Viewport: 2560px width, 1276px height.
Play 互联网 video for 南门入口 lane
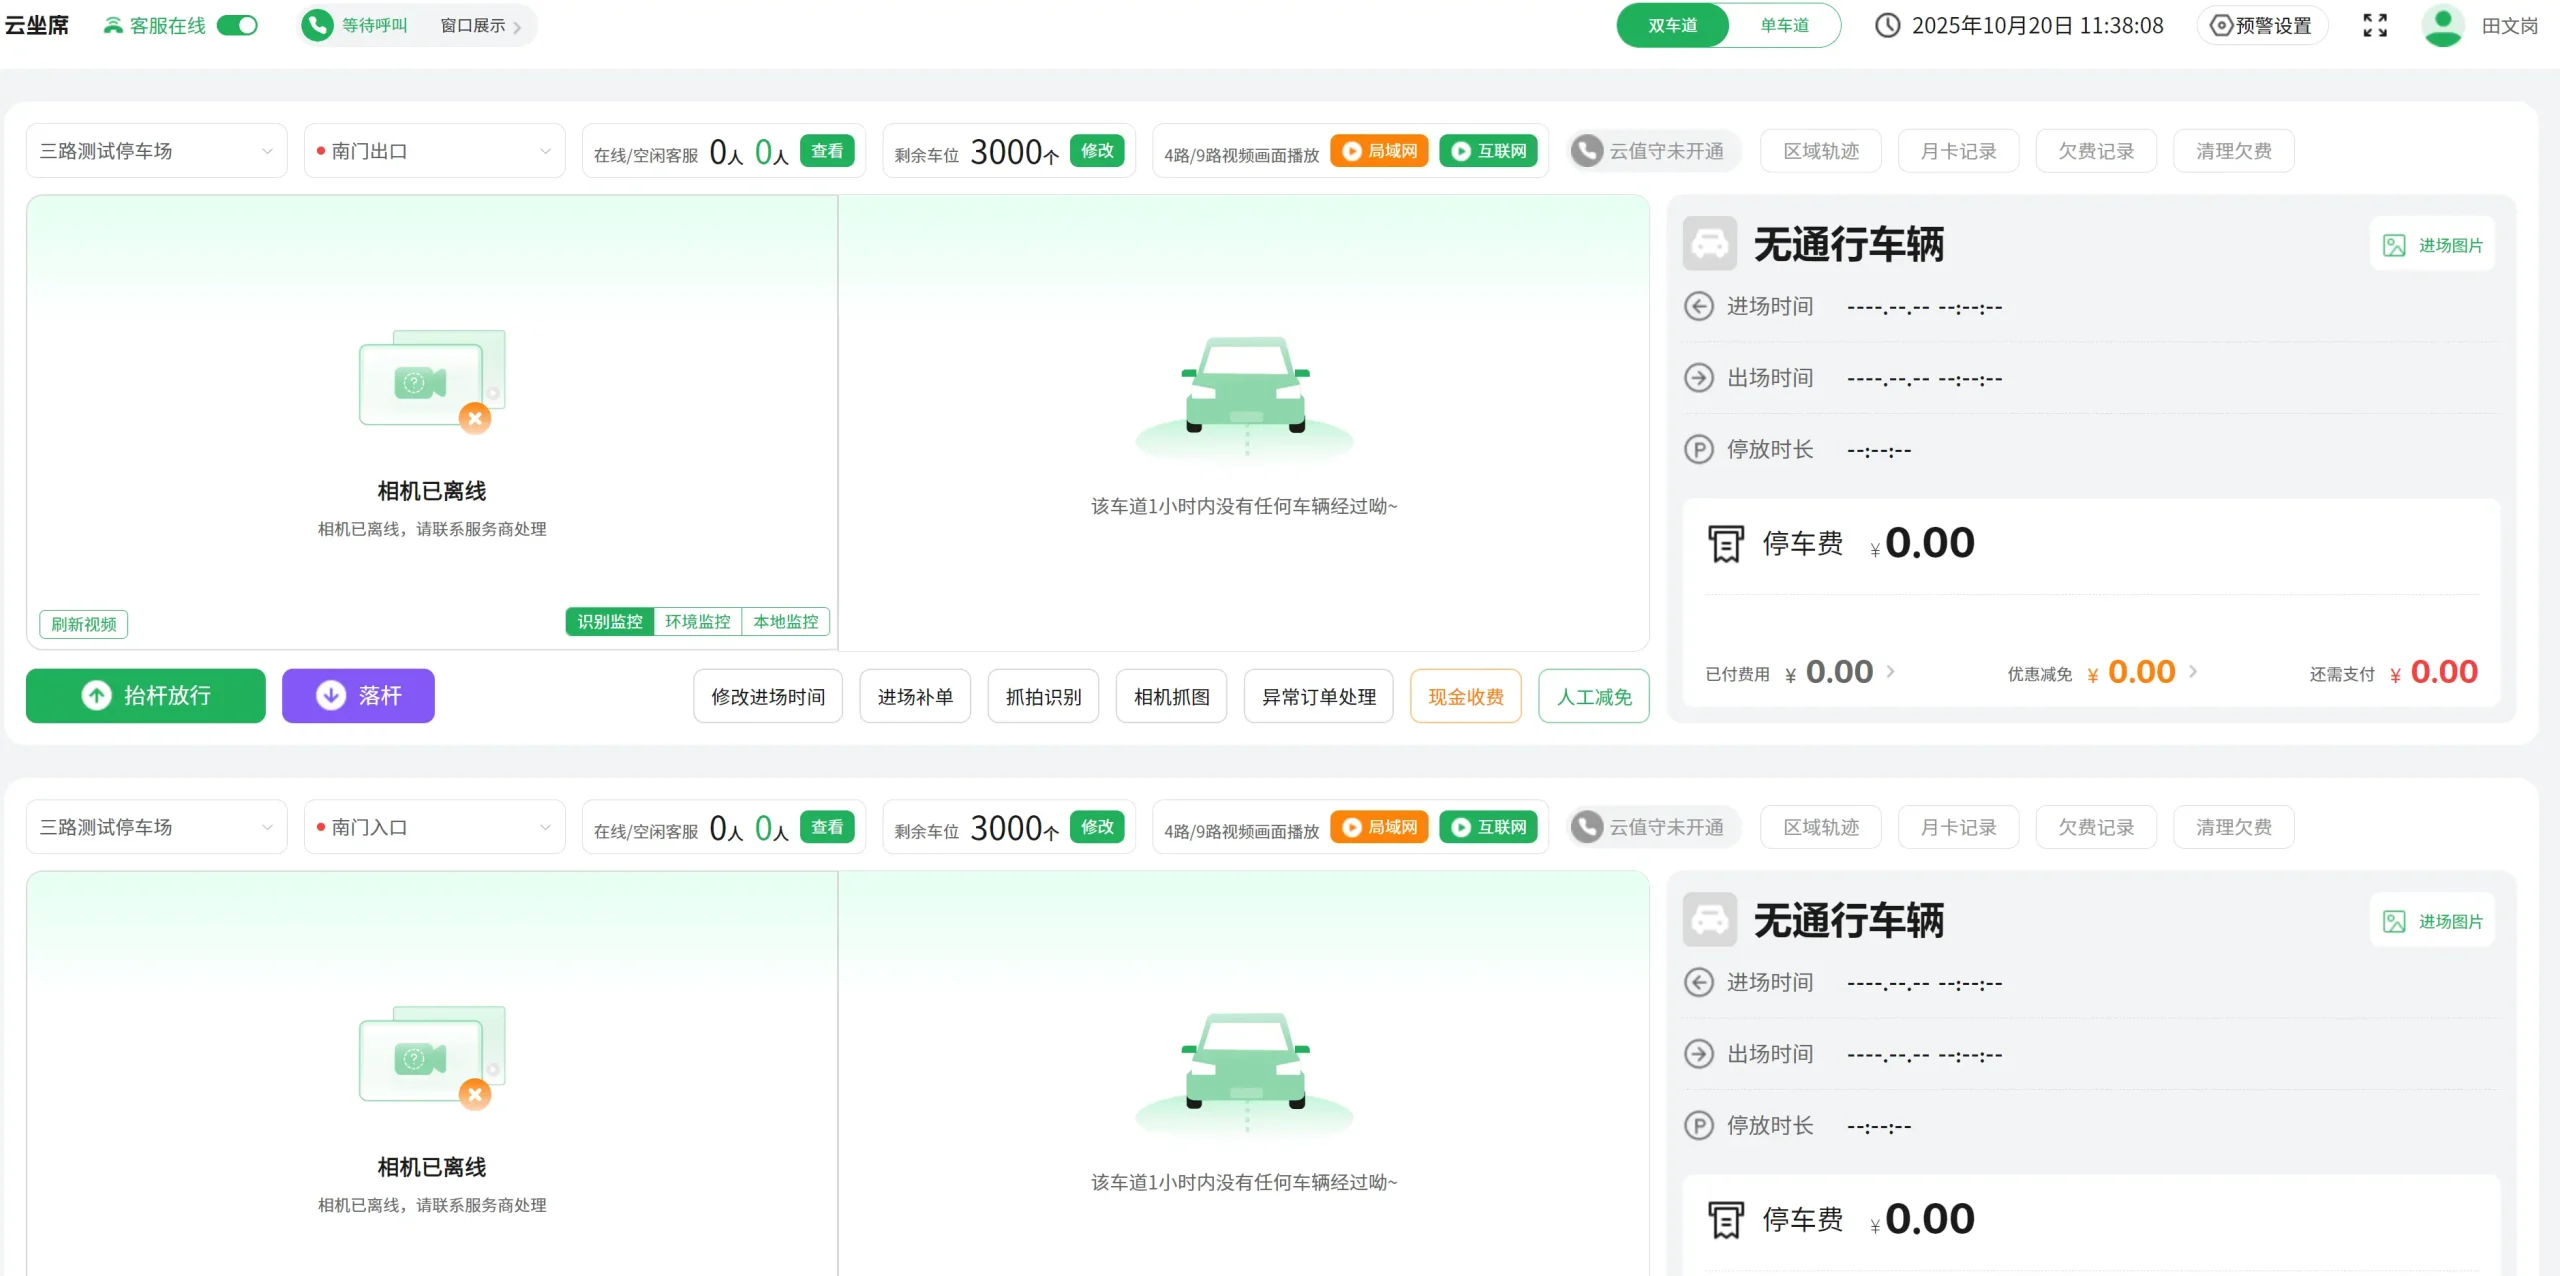coord(1488,827)
